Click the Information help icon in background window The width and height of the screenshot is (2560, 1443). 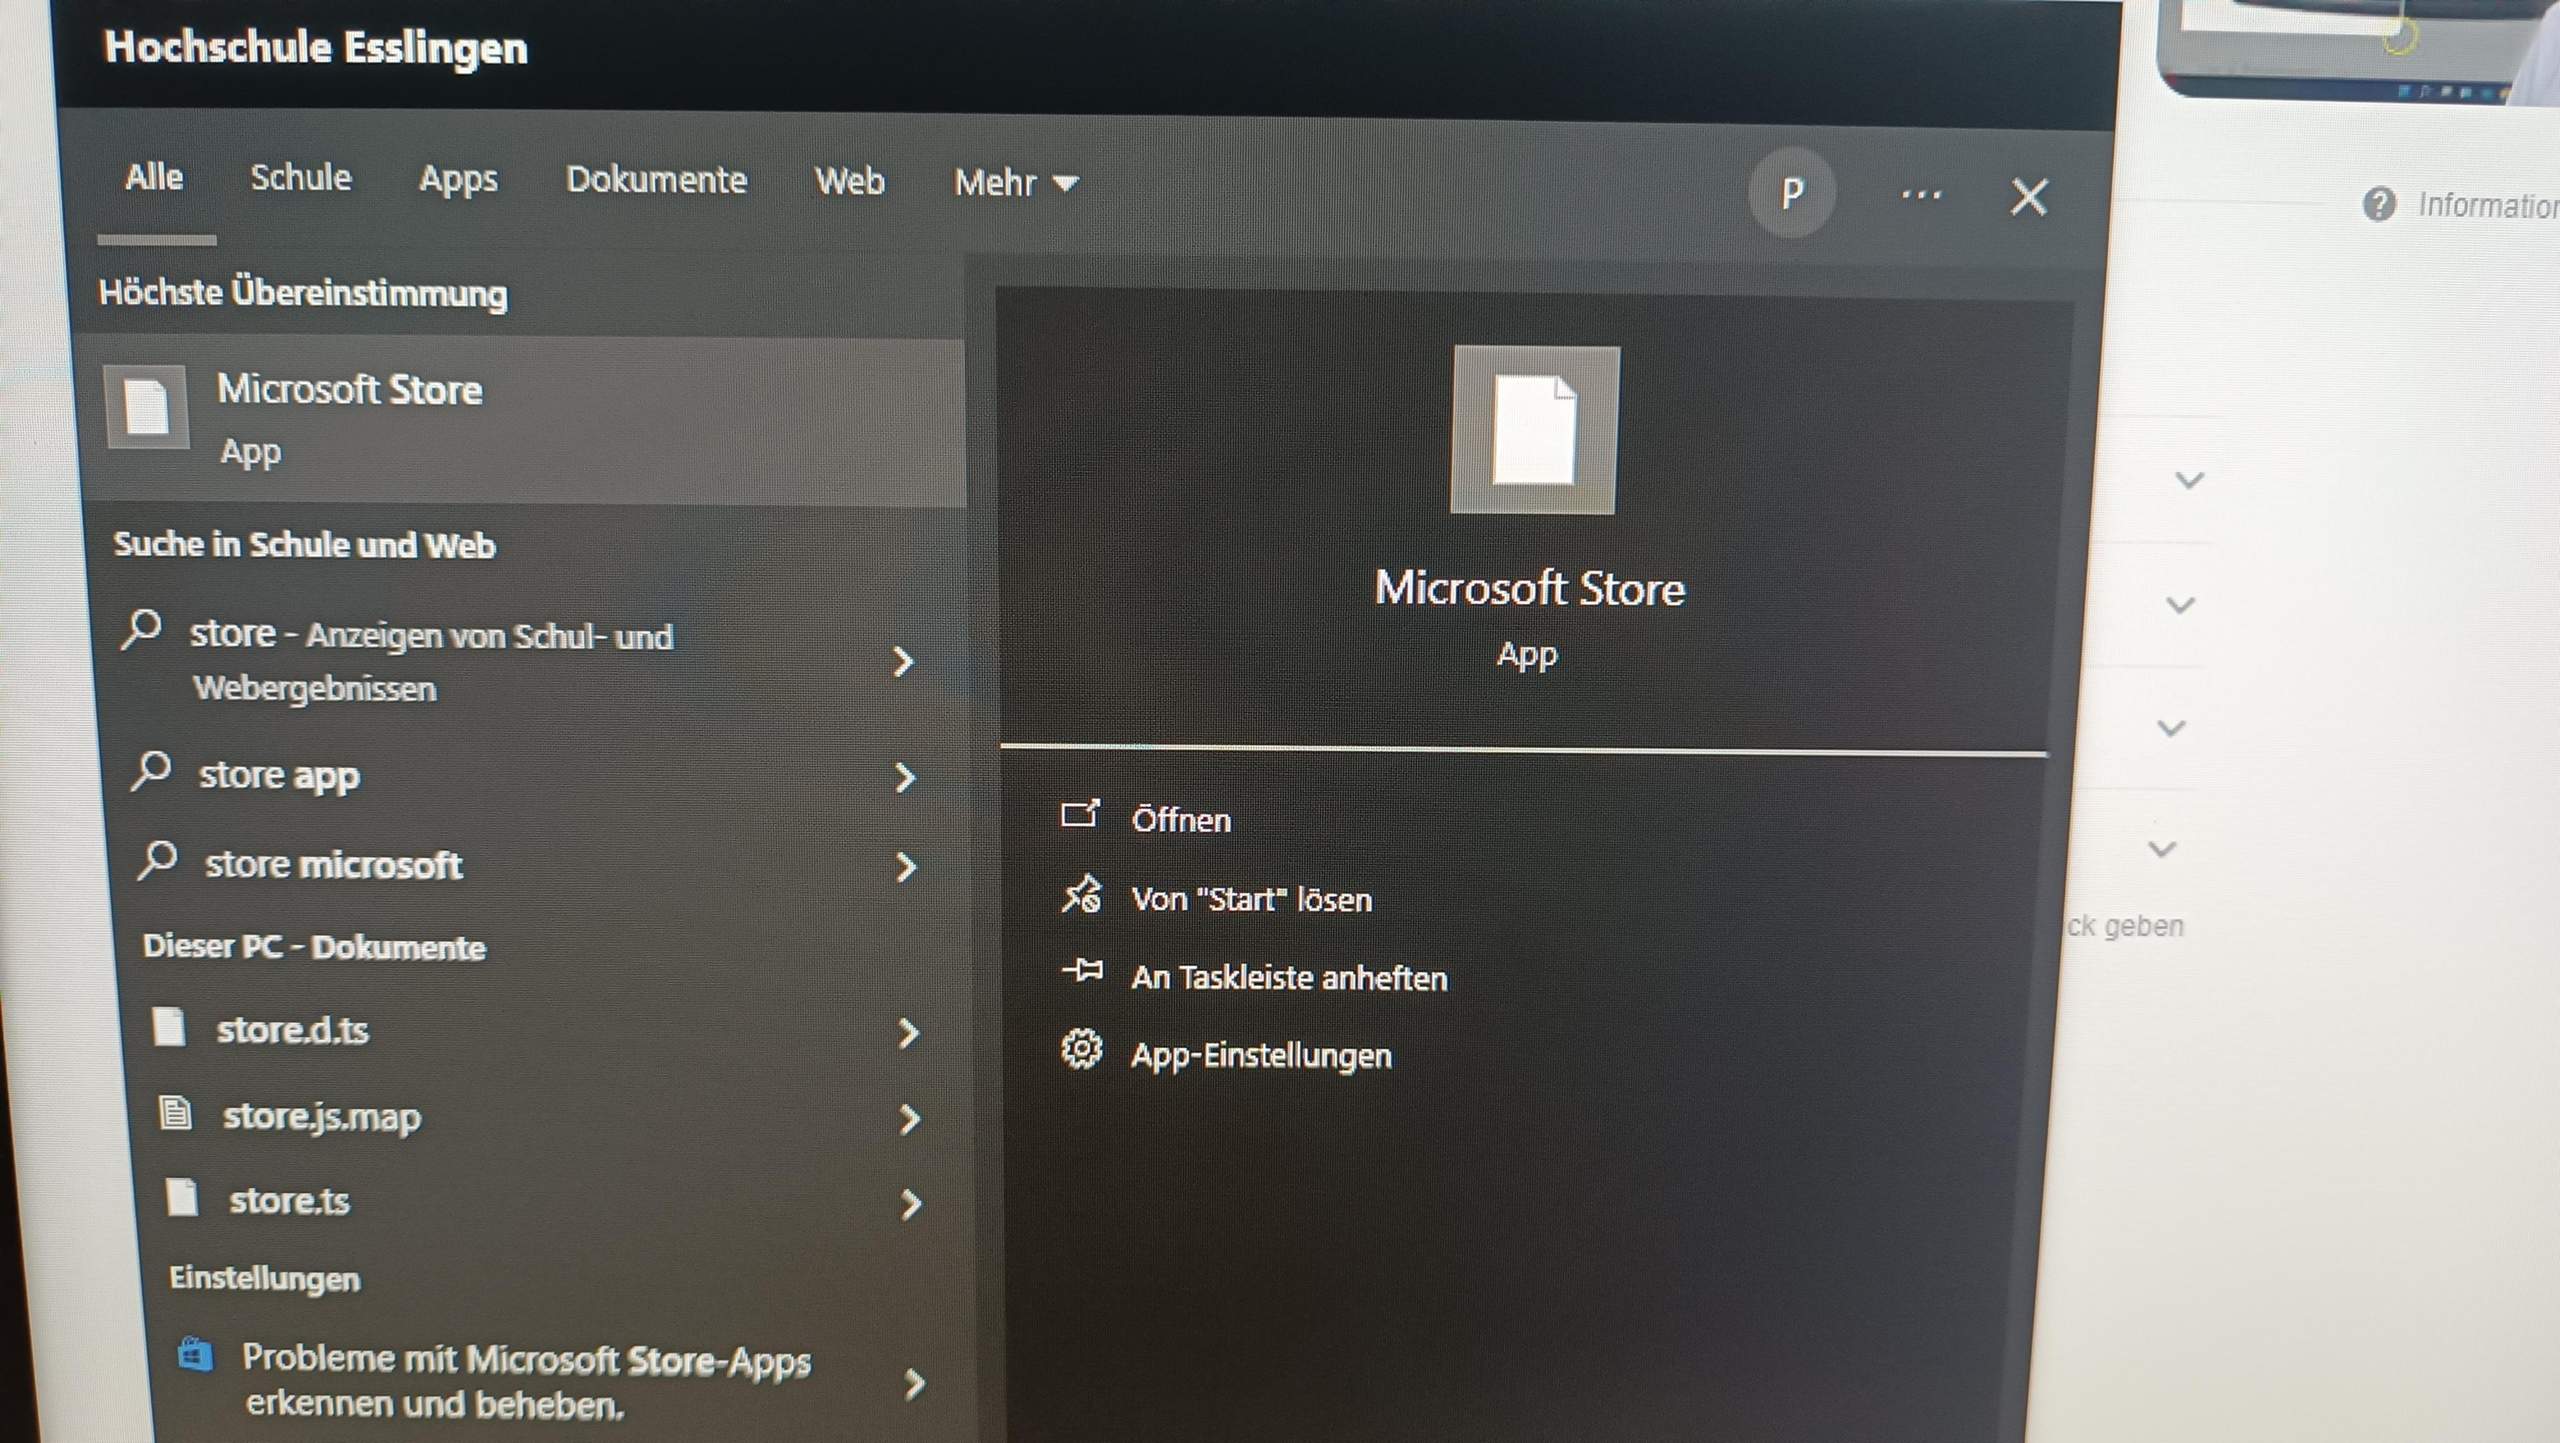coord(2379,205)
